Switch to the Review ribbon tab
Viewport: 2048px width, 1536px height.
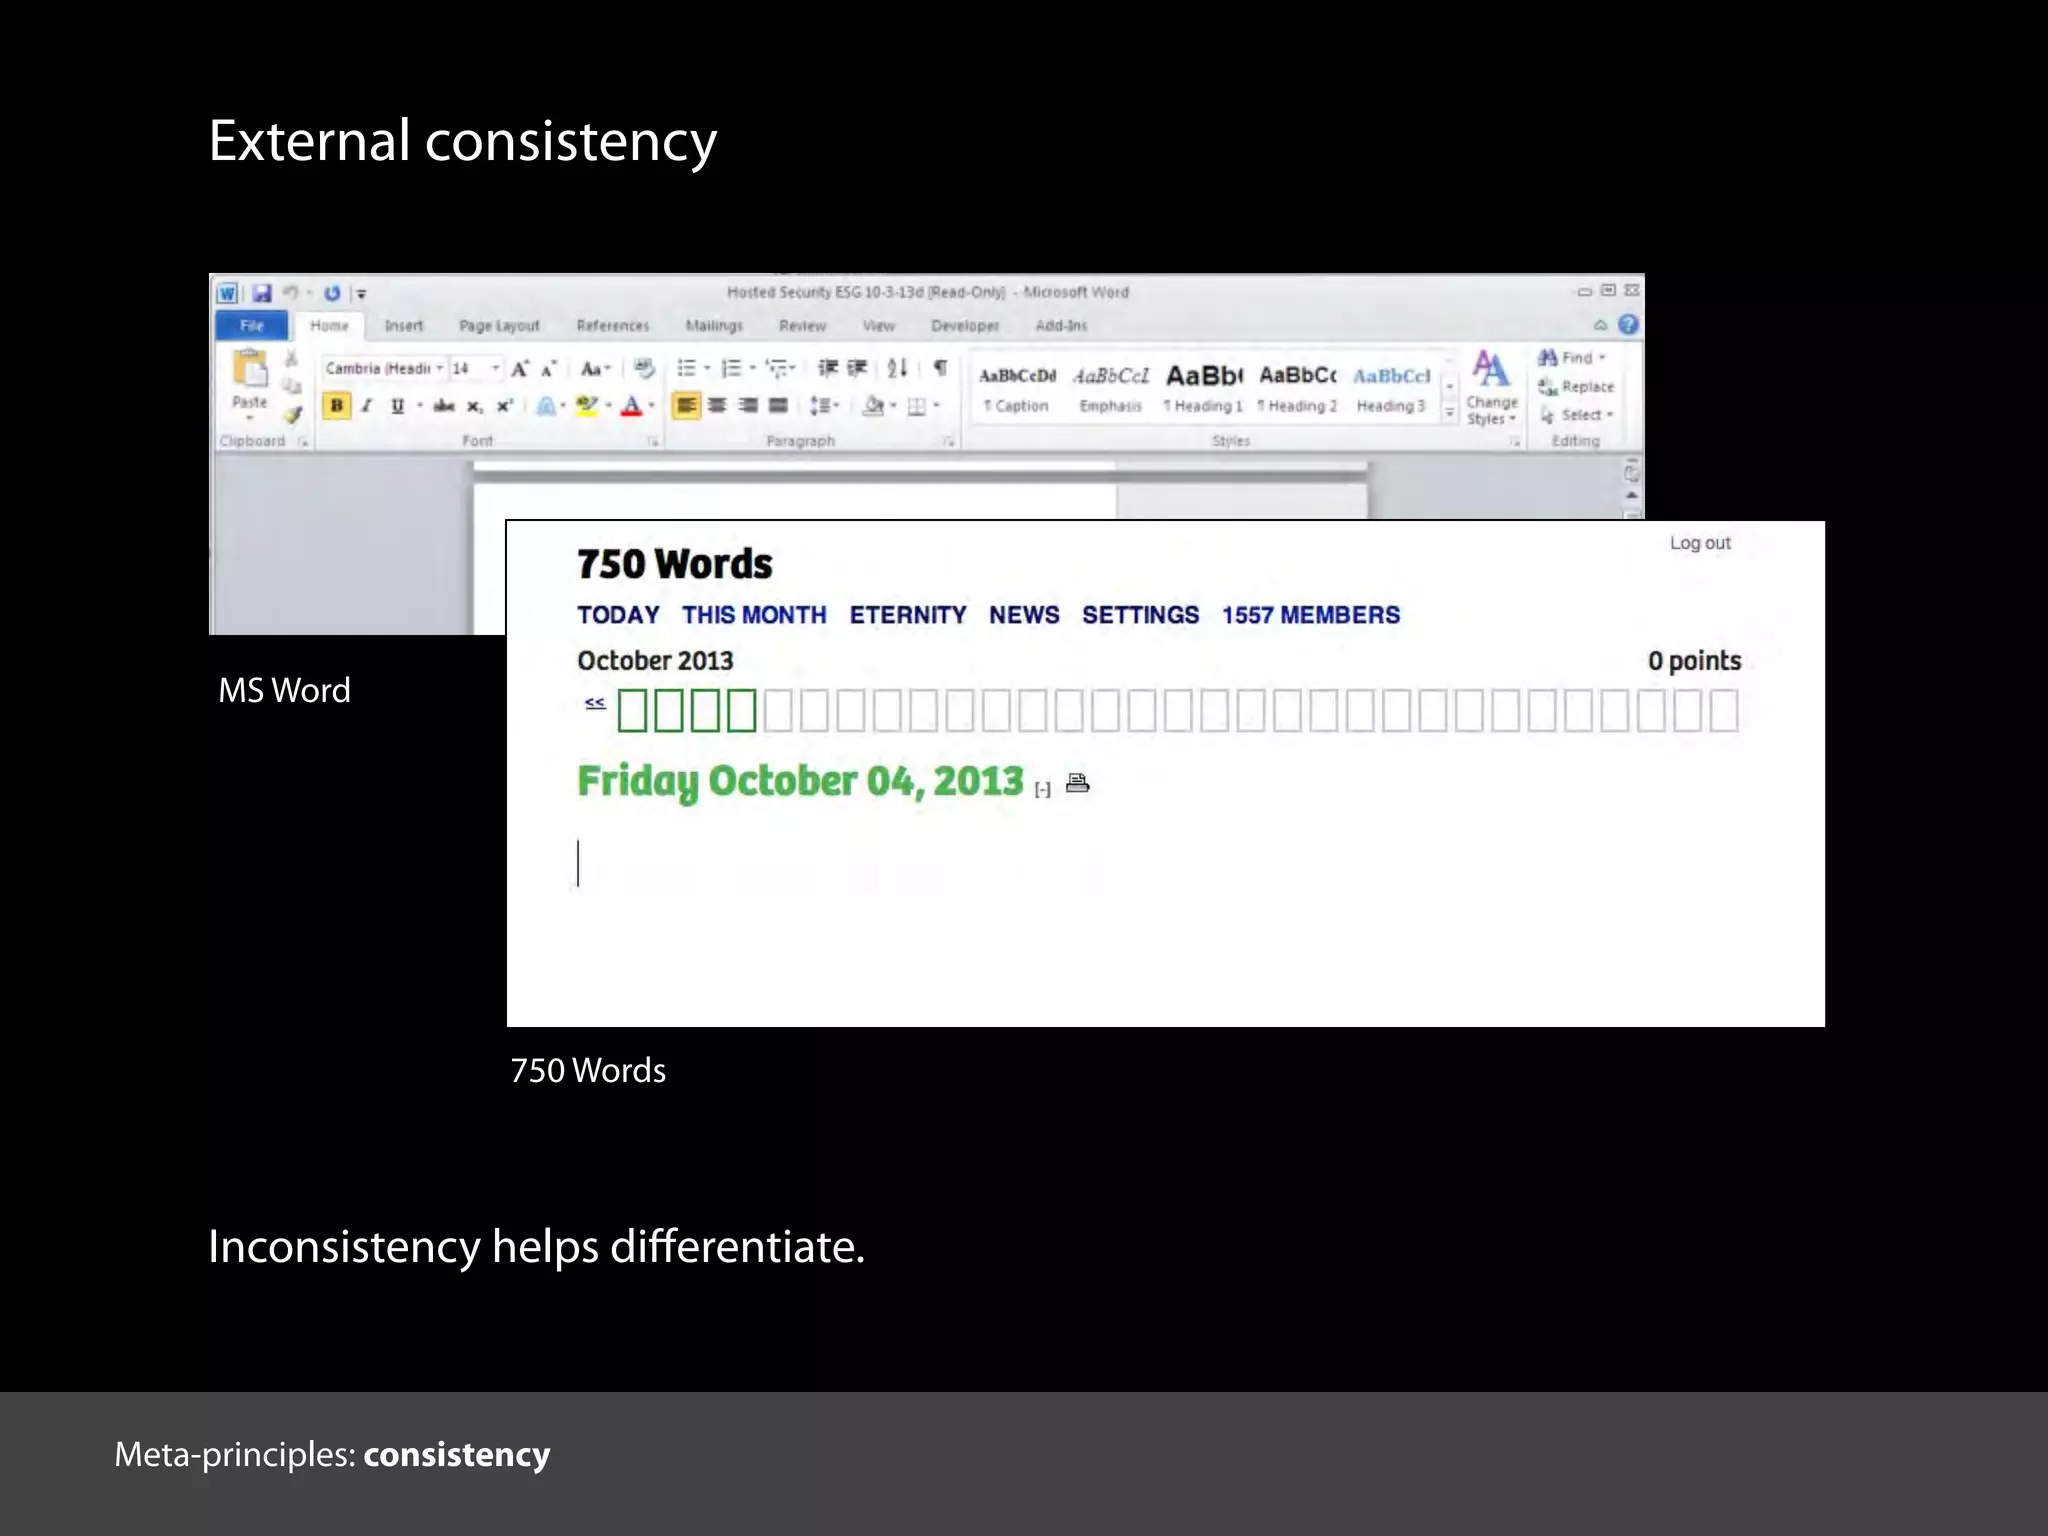[803, 325]
